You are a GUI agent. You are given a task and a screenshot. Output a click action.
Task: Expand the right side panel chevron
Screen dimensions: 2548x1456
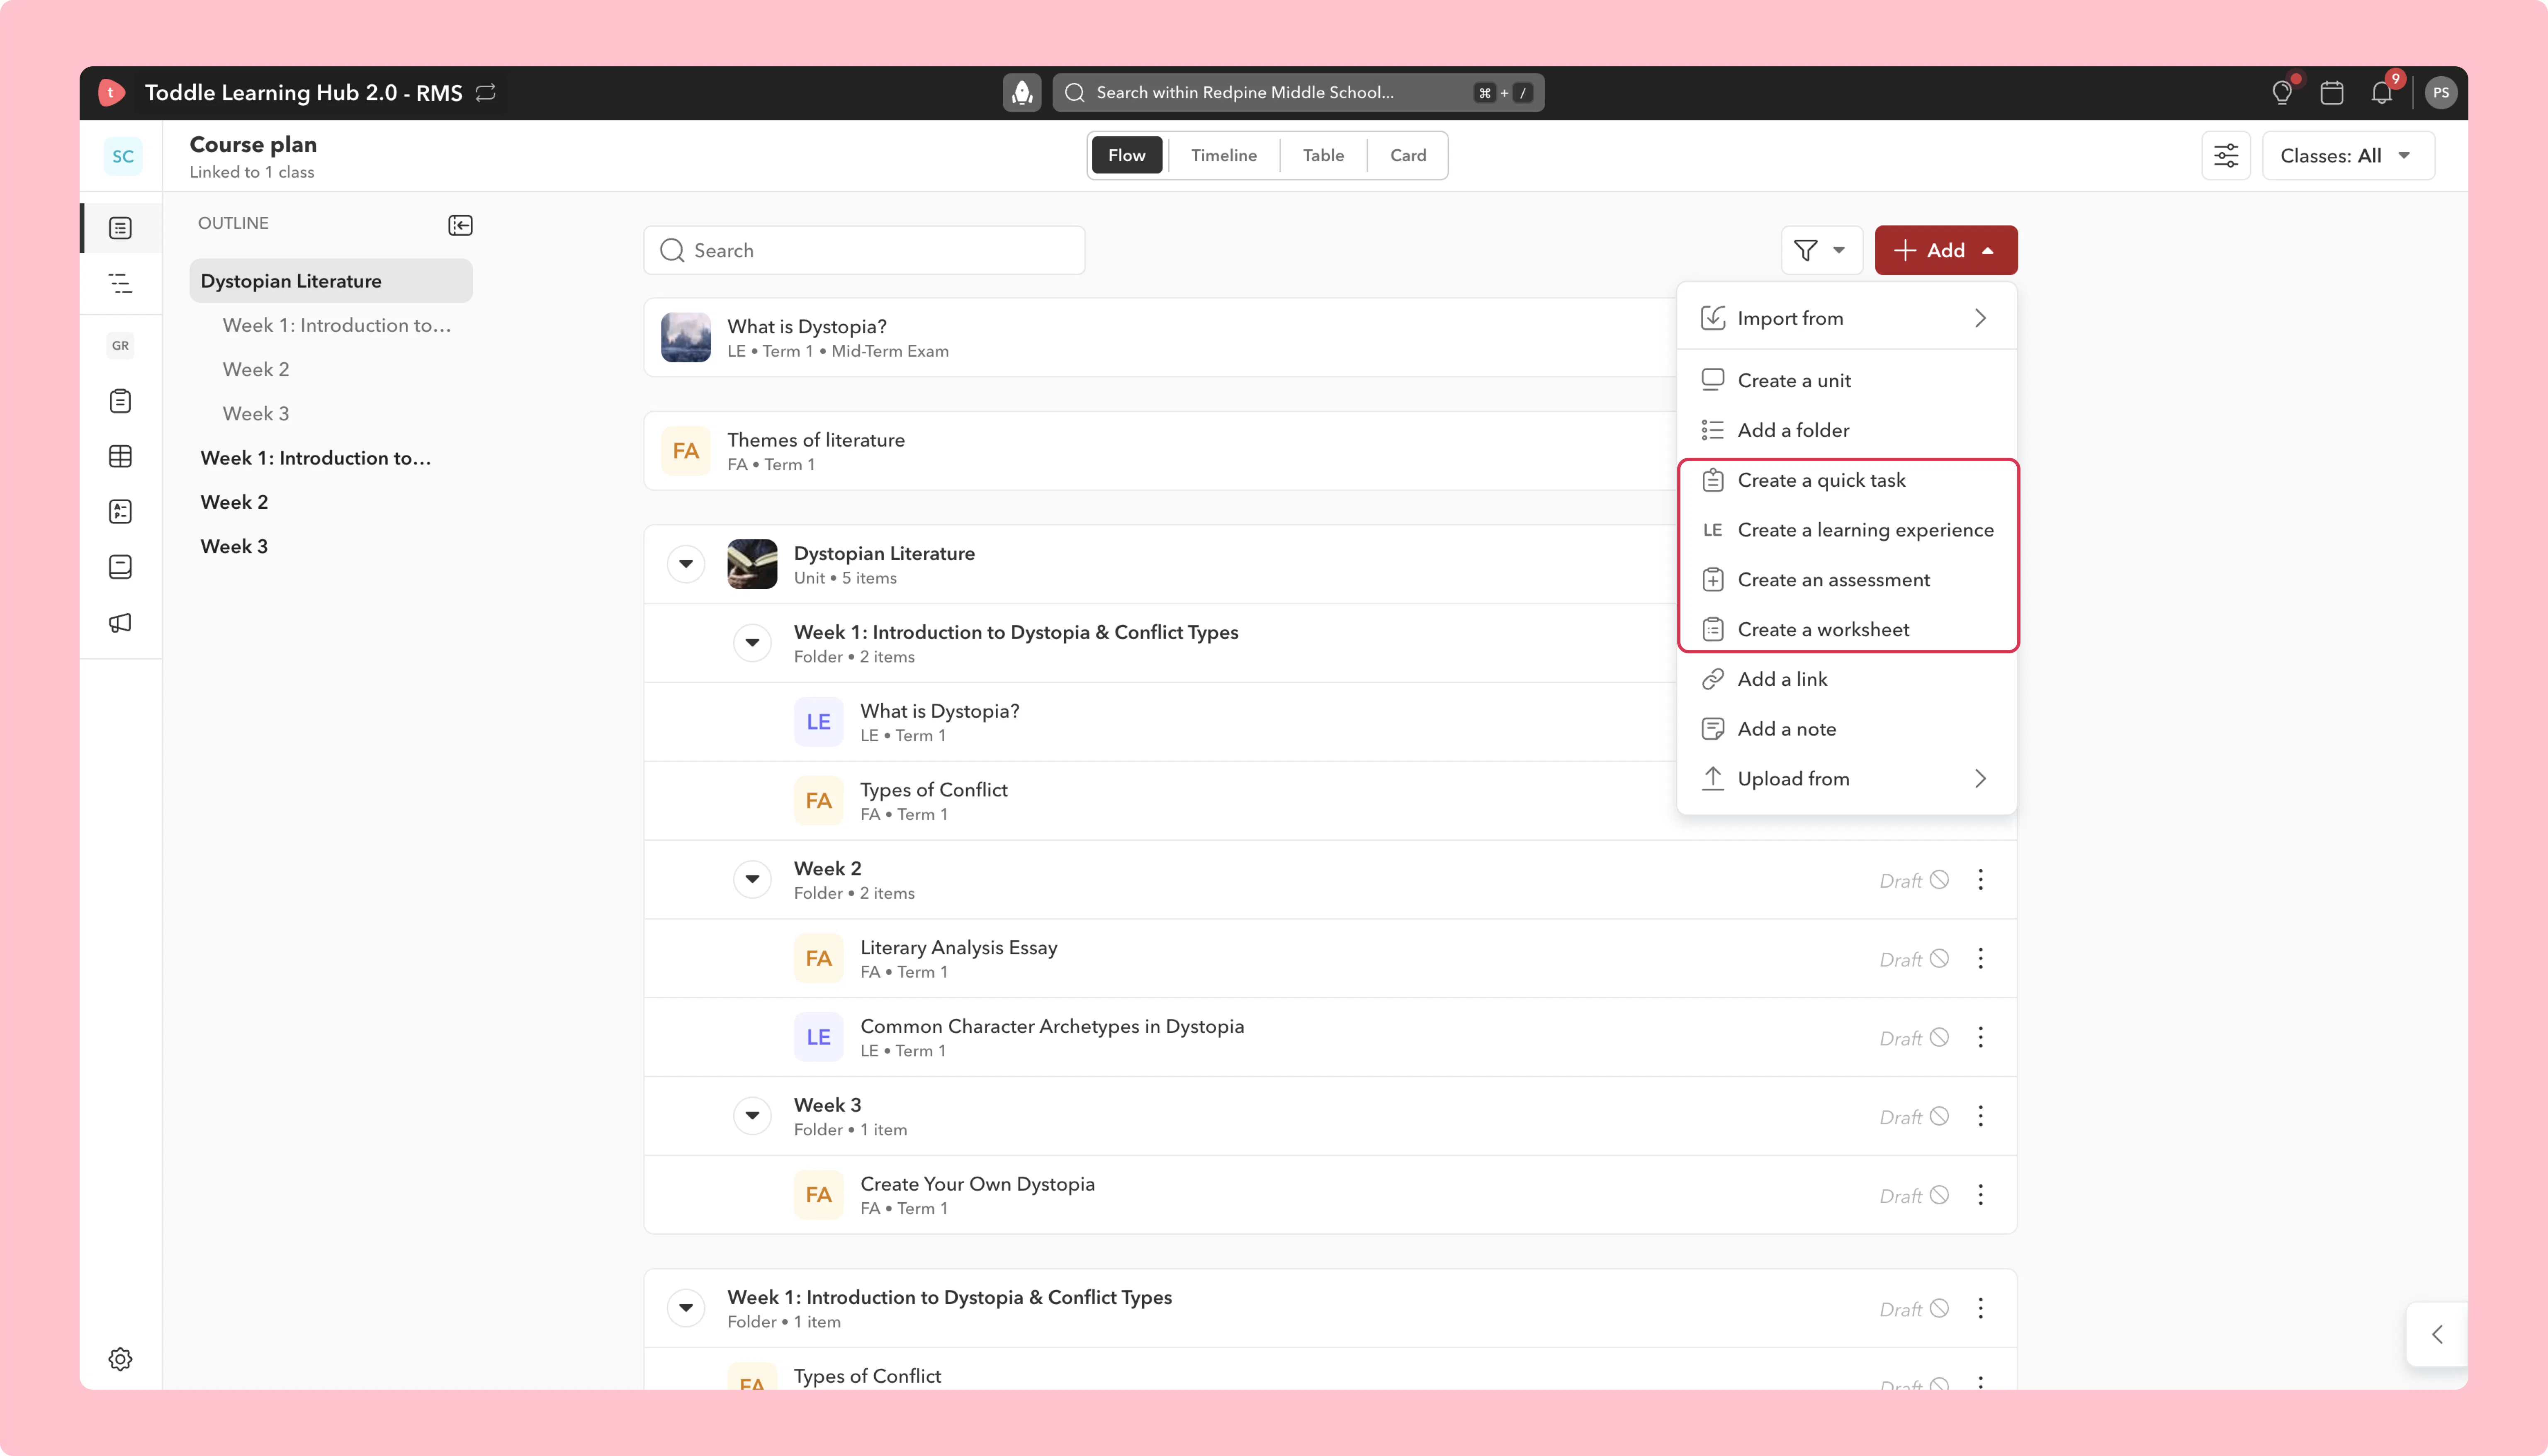coord(2437,1334)
